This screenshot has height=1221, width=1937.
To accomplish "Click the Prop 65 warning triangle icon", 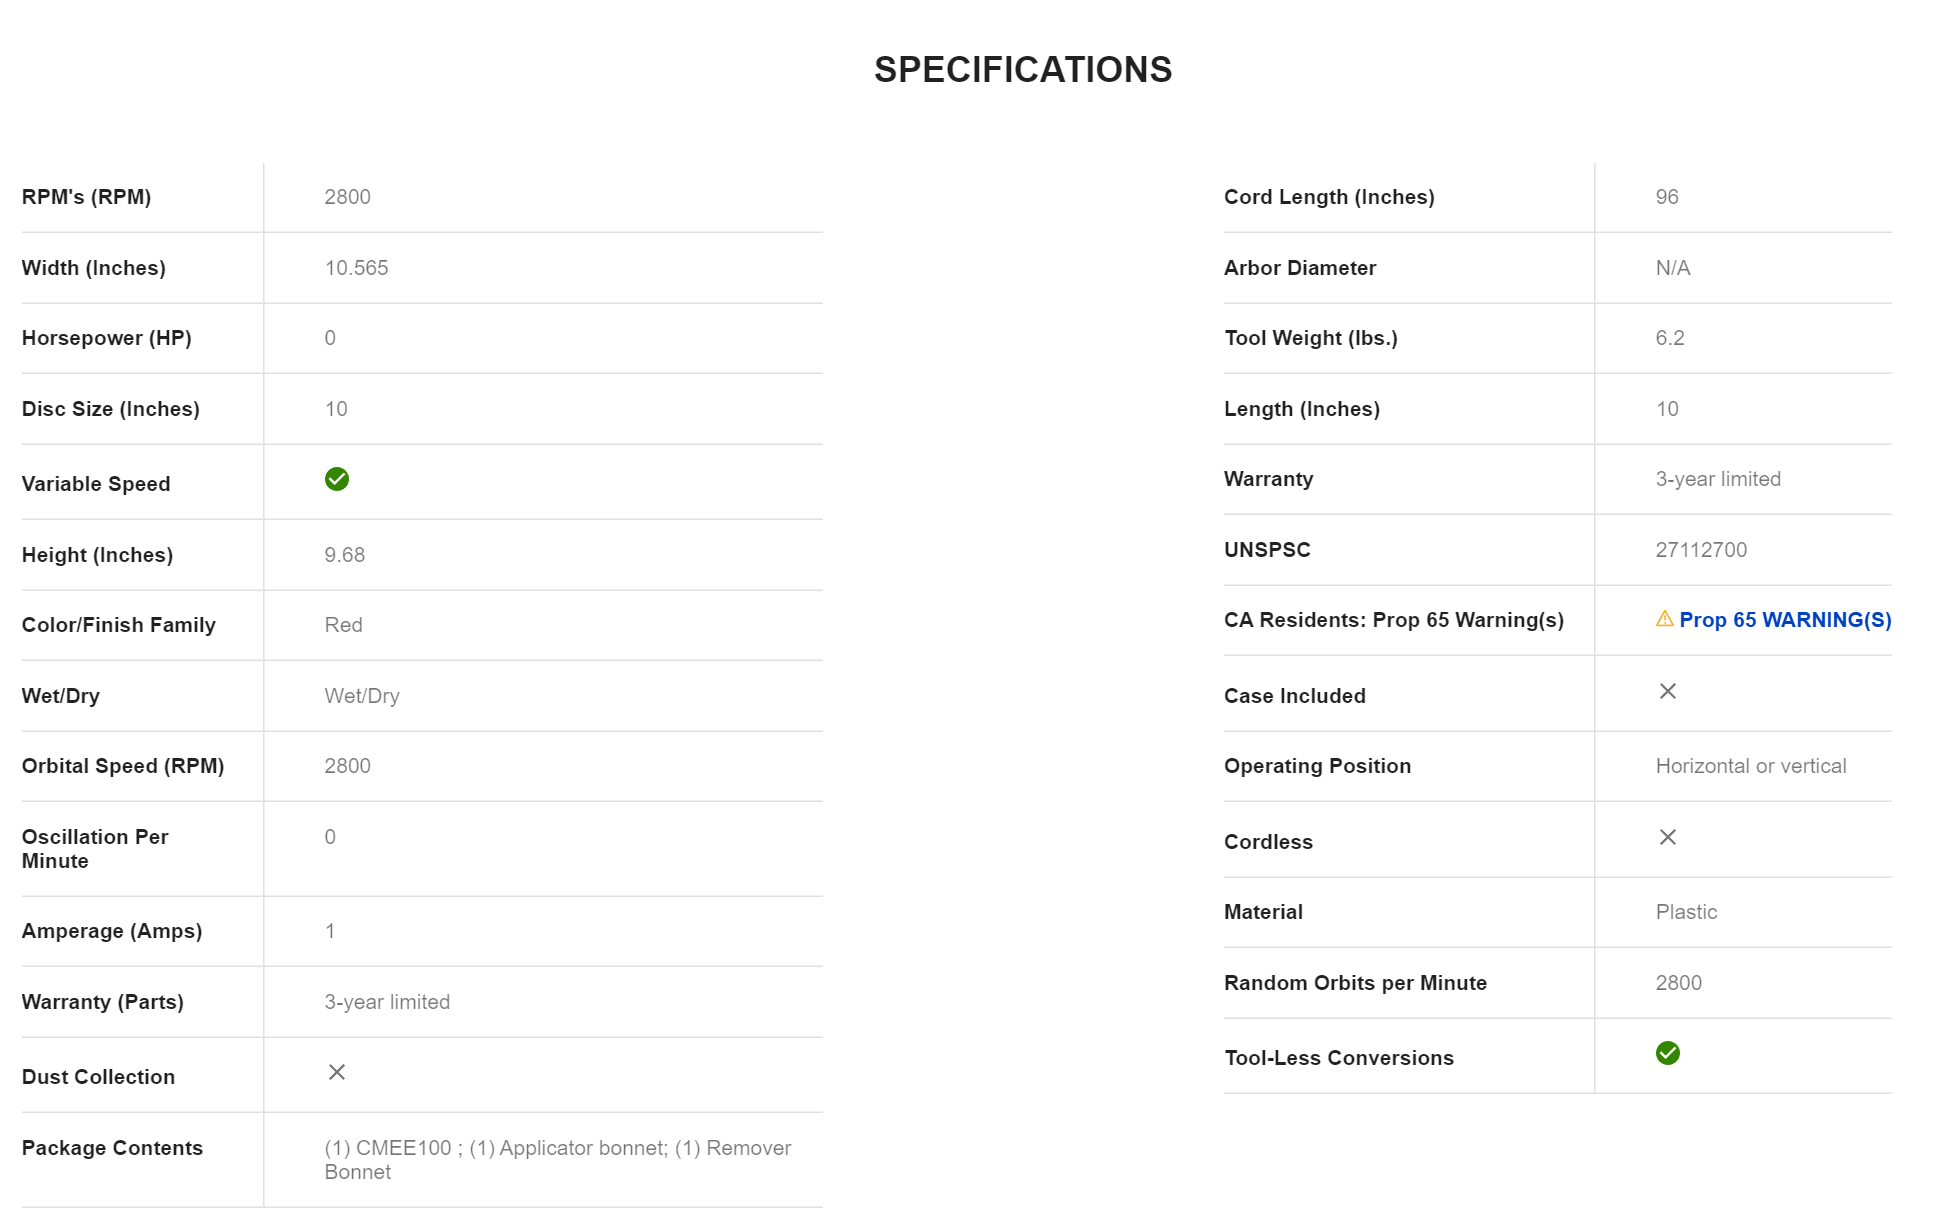I will coord(1664,619).
